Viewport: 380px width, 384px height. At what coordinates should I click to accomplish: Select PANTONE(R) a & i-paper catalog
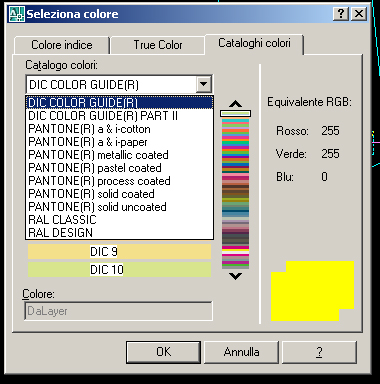pyautogui.click(x=120, y=142)
